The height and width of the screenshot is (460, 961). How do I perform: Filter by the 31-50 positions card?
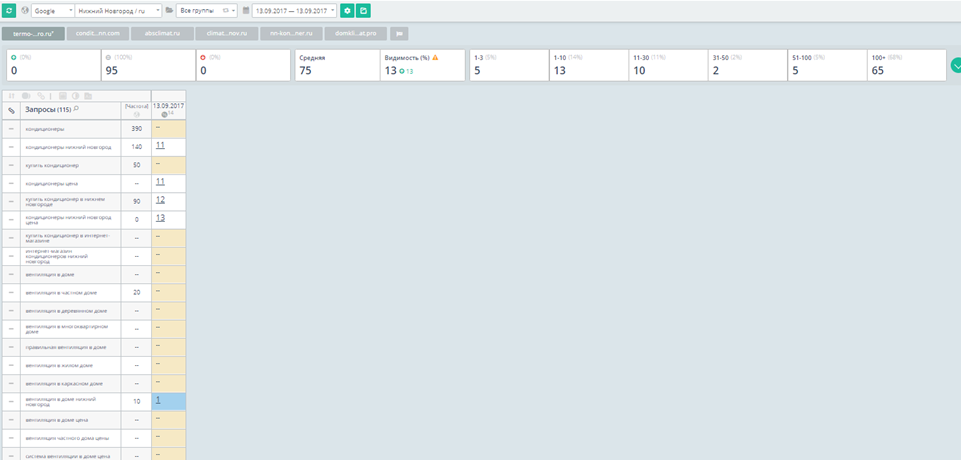748,65
